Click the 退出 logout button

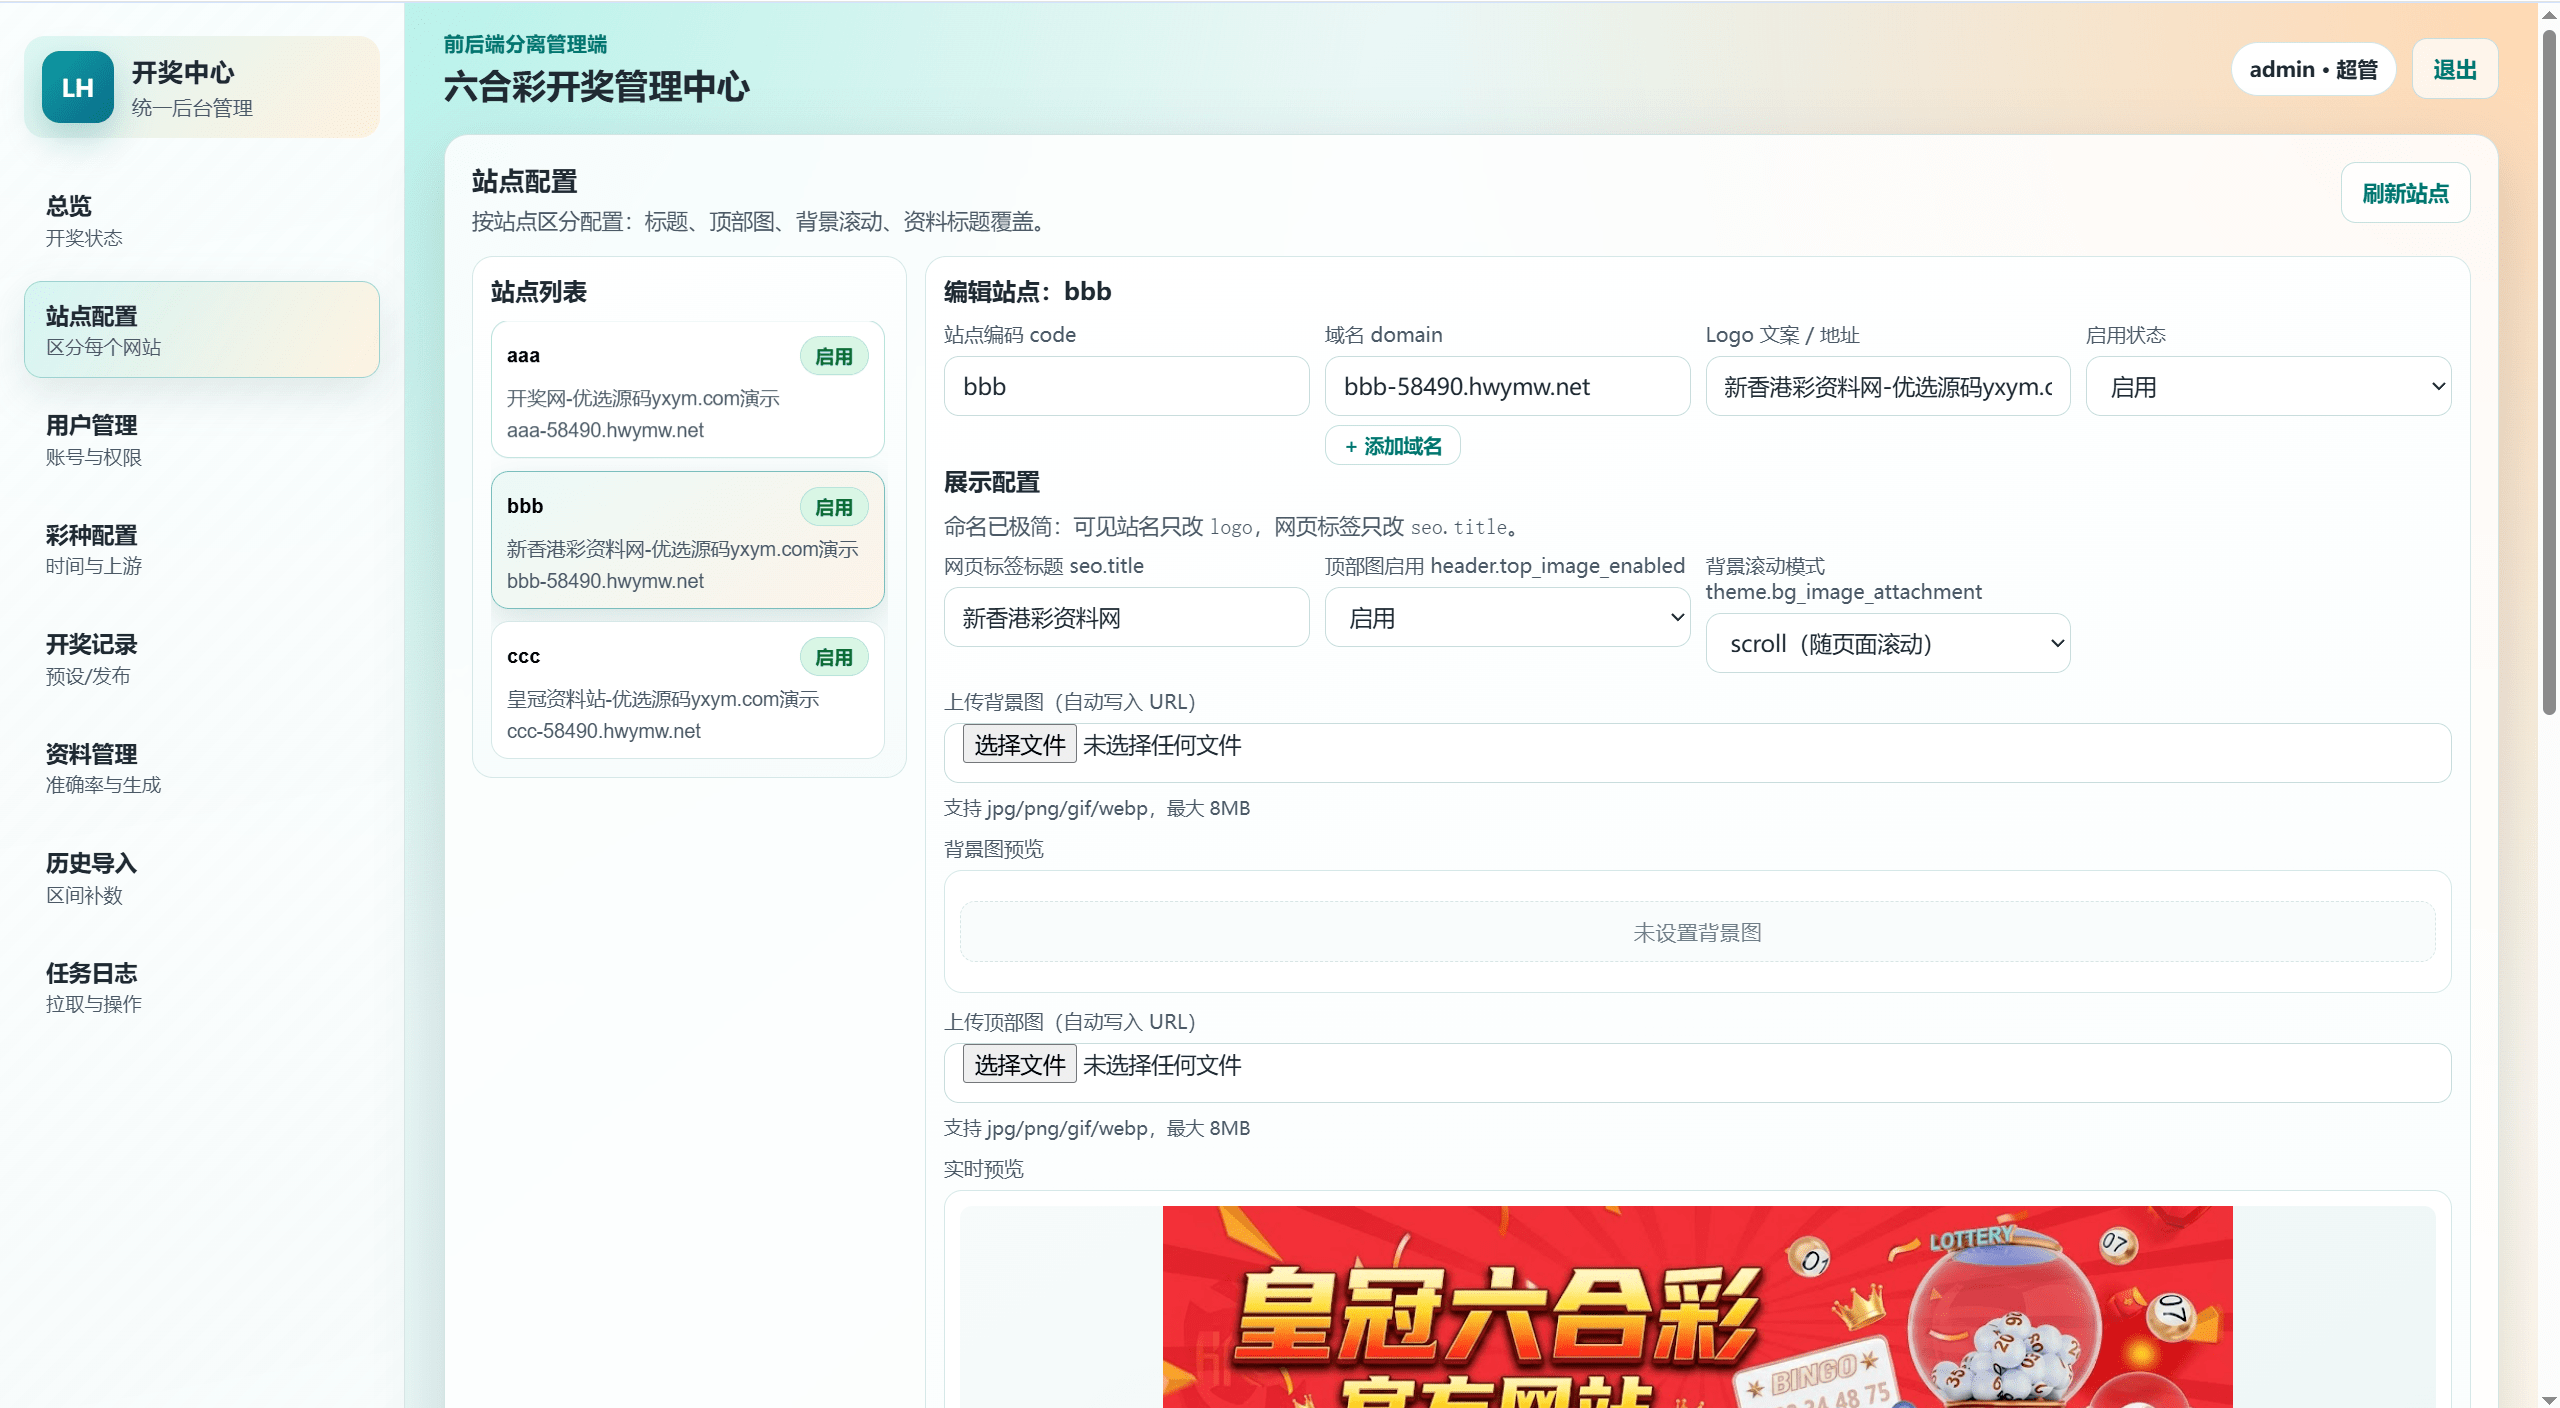pos(2455,69)
